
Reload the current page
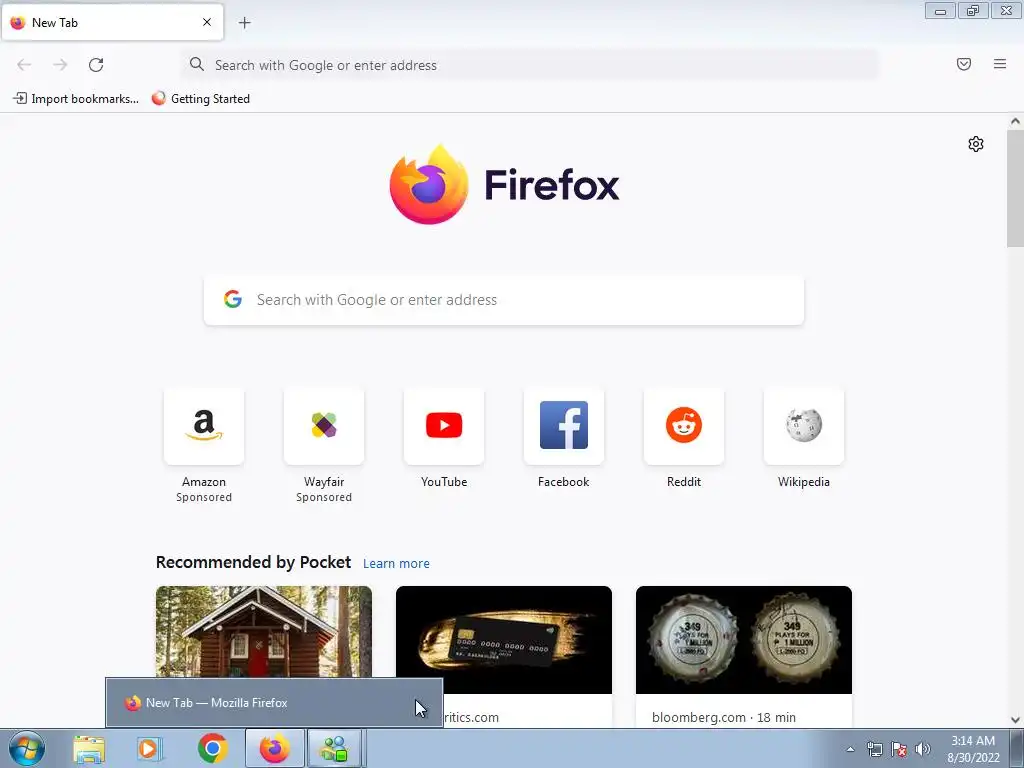click(x=96, y=65)
